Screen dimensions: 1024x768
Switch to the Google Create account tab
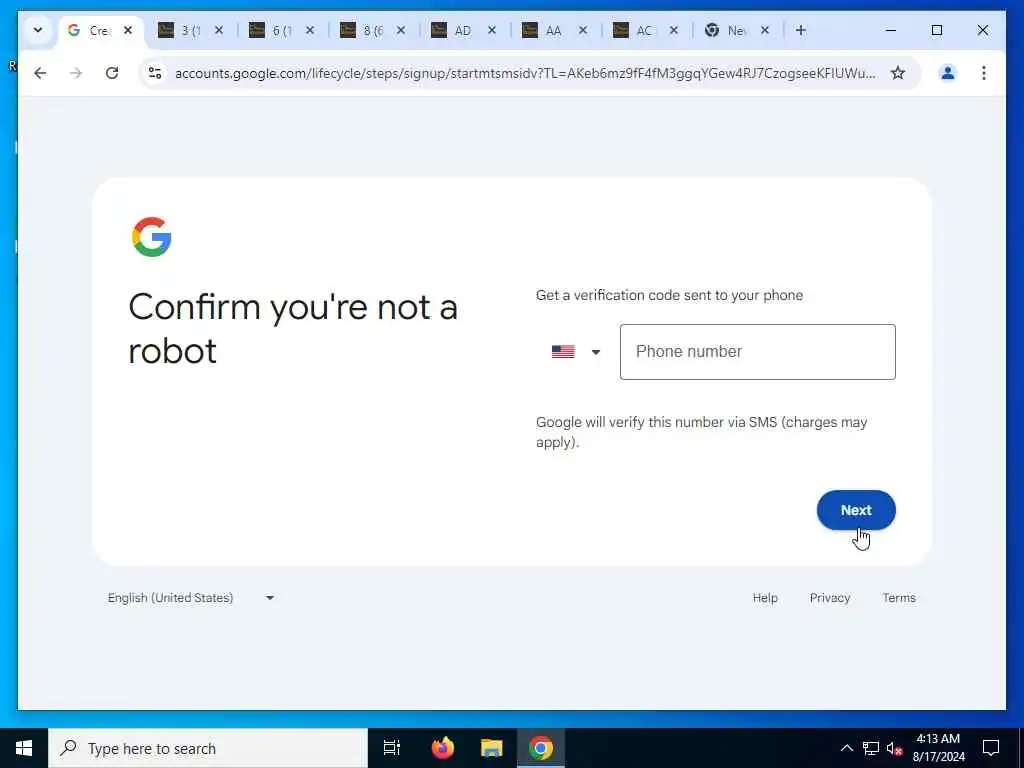(91, 31)
